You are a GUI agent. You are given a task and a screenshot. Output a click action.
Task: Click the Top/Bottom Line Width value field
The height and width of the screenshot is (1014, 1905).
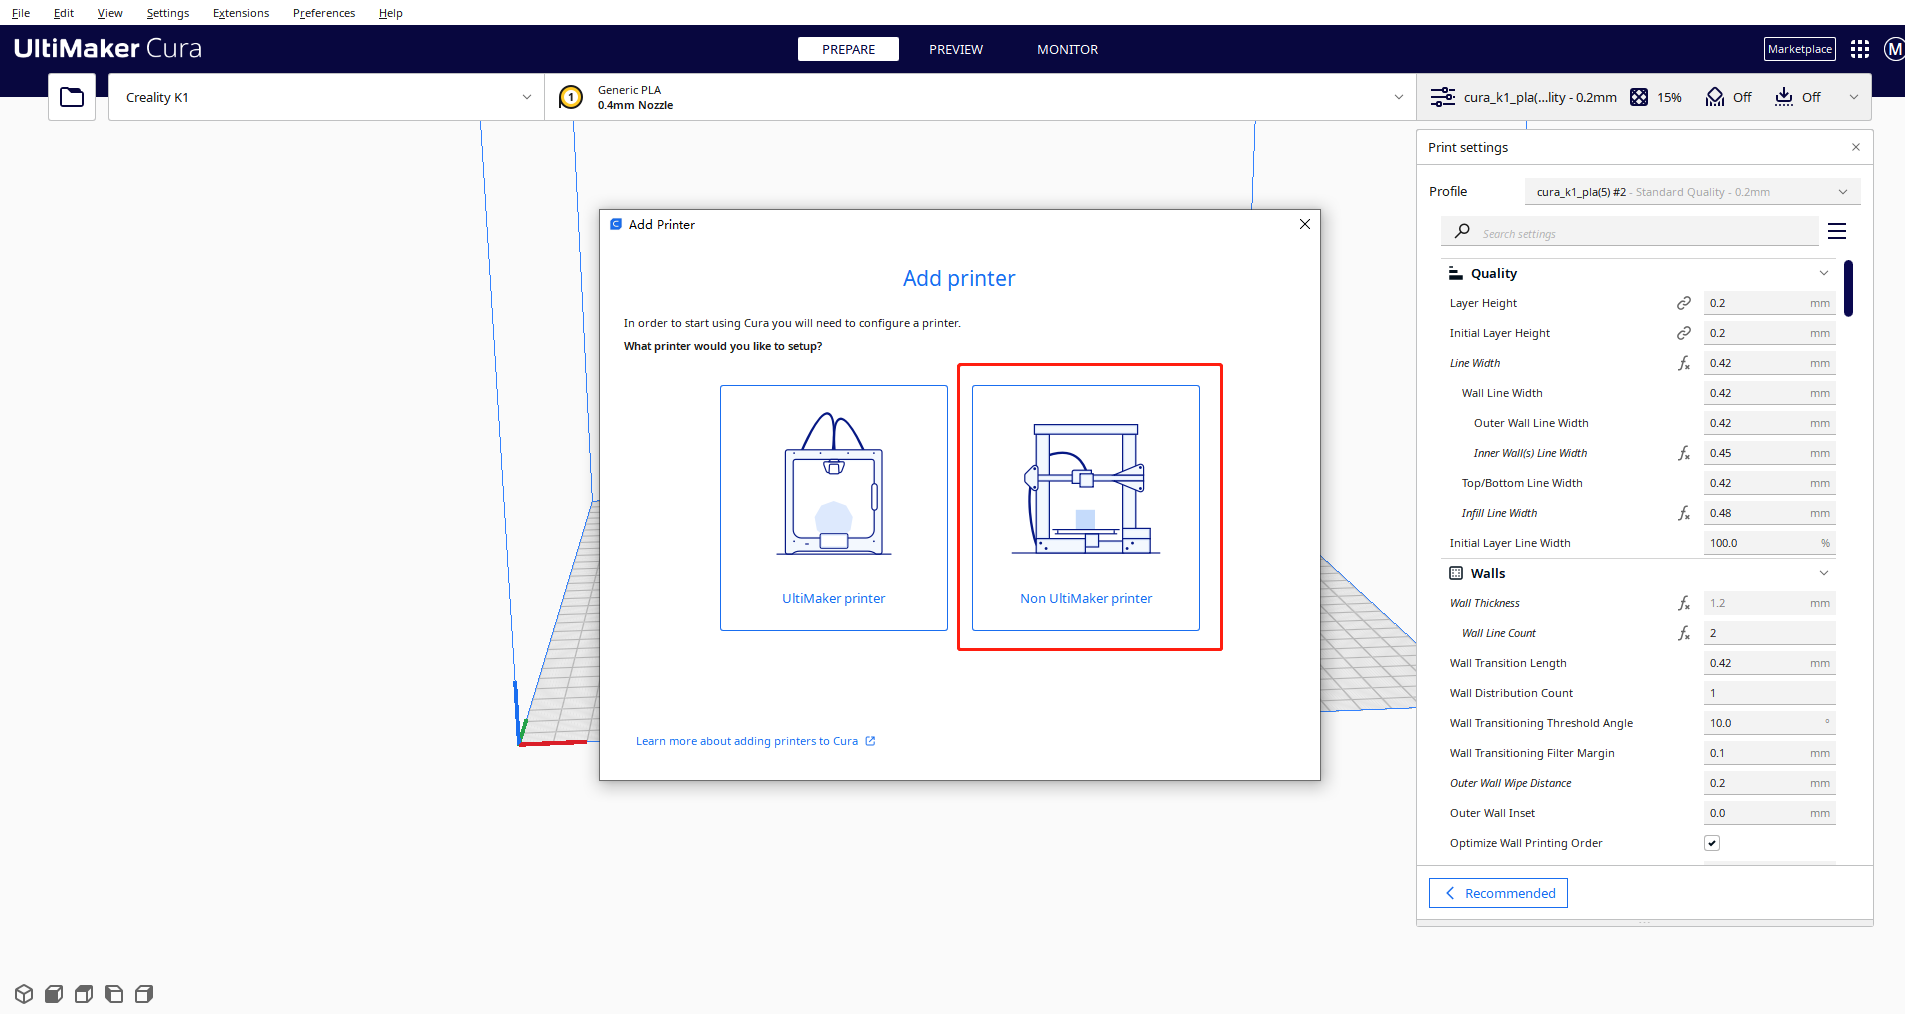[x=1769, y=483]
